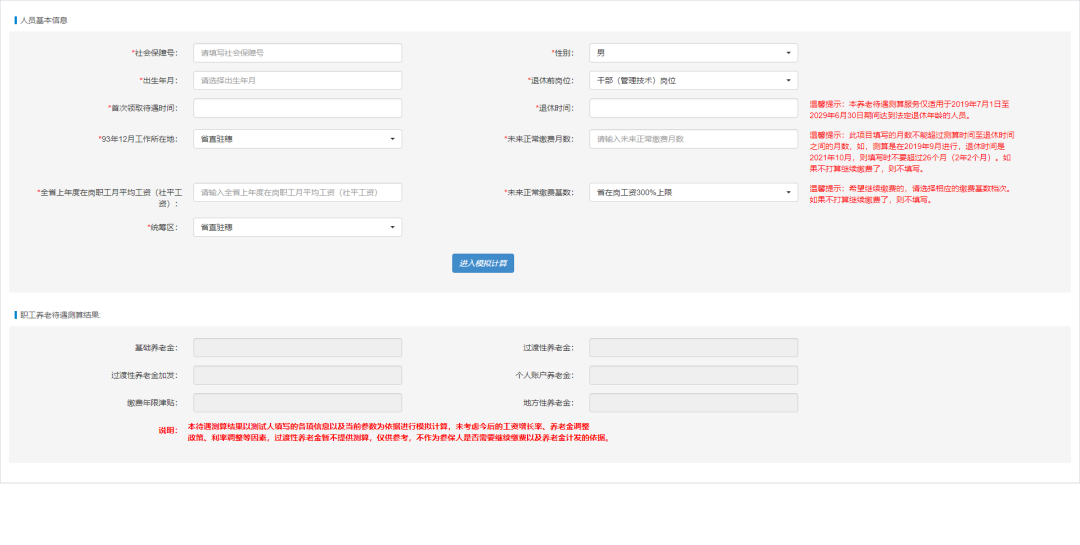Click the 首次领取待遇时间 input box

tap(297, 108)
